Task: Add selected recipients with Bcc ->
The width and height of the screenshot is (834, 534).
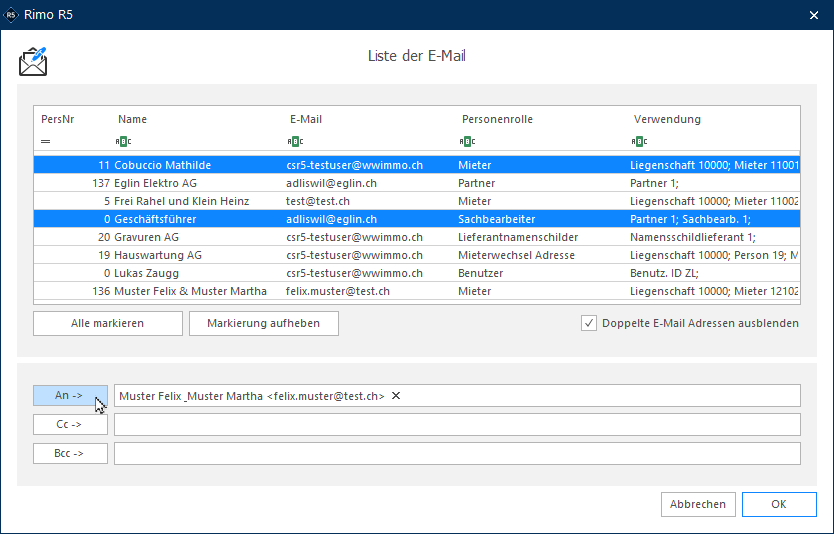Action: (70, 454)
